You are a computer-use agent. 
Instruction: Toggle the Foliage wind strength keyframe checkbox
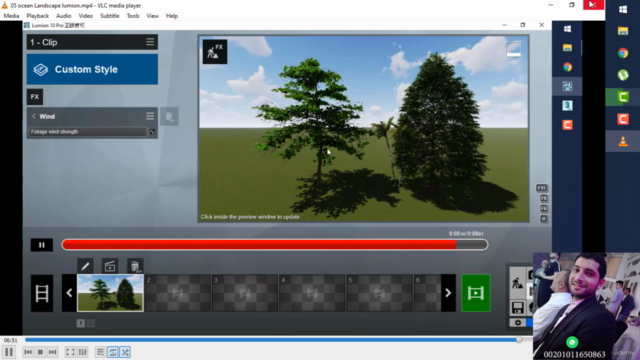pos(153,132)
